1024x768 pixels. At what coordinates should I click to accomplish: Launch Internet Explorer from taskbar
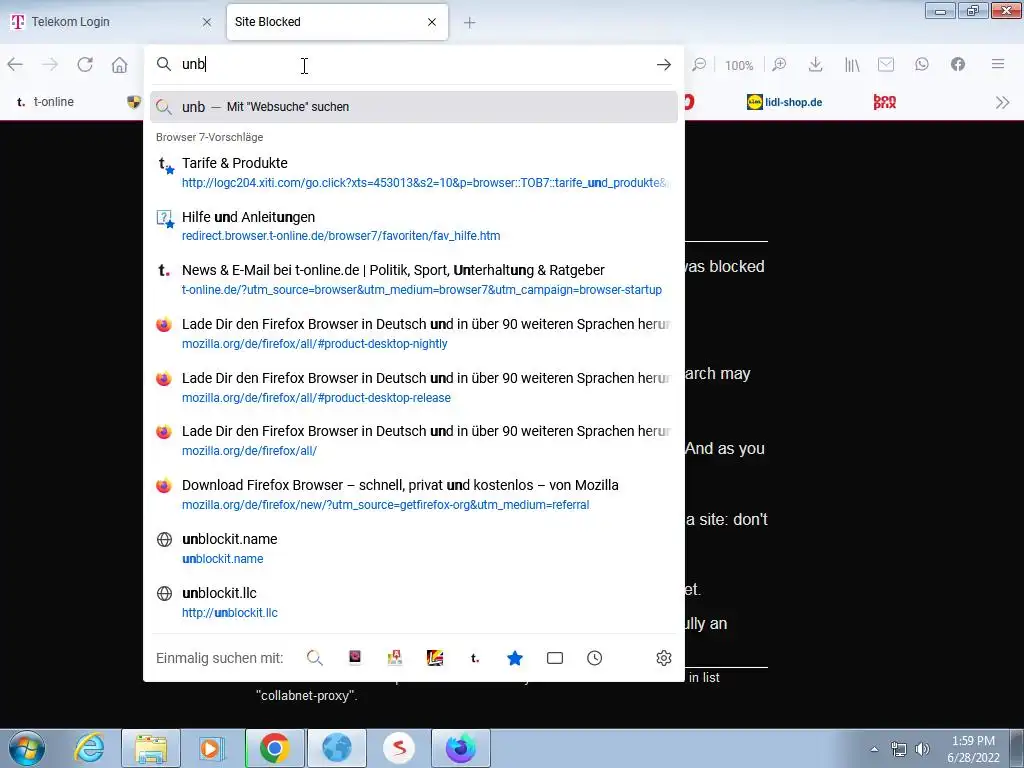89,748
